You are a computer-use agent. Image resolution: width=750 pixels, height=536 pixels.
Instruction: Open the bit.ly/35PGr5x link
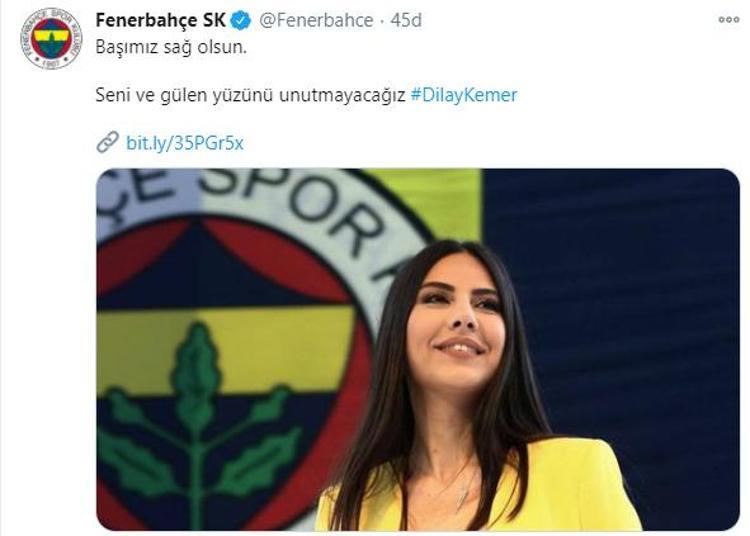pos(185,143)
